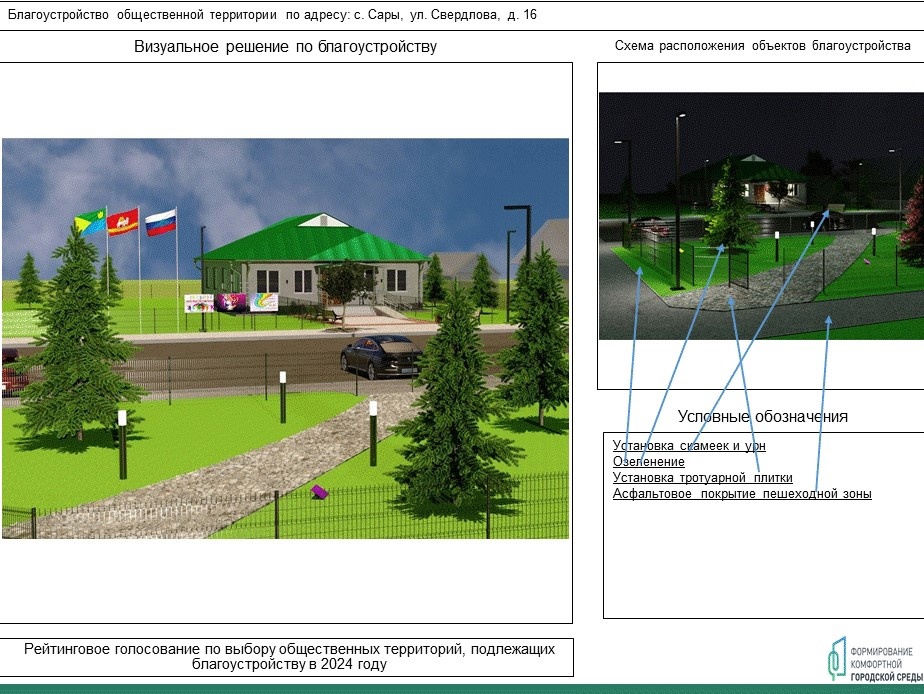
Task: Click the legend link 'Озеленение'
Action: point(648,461)
